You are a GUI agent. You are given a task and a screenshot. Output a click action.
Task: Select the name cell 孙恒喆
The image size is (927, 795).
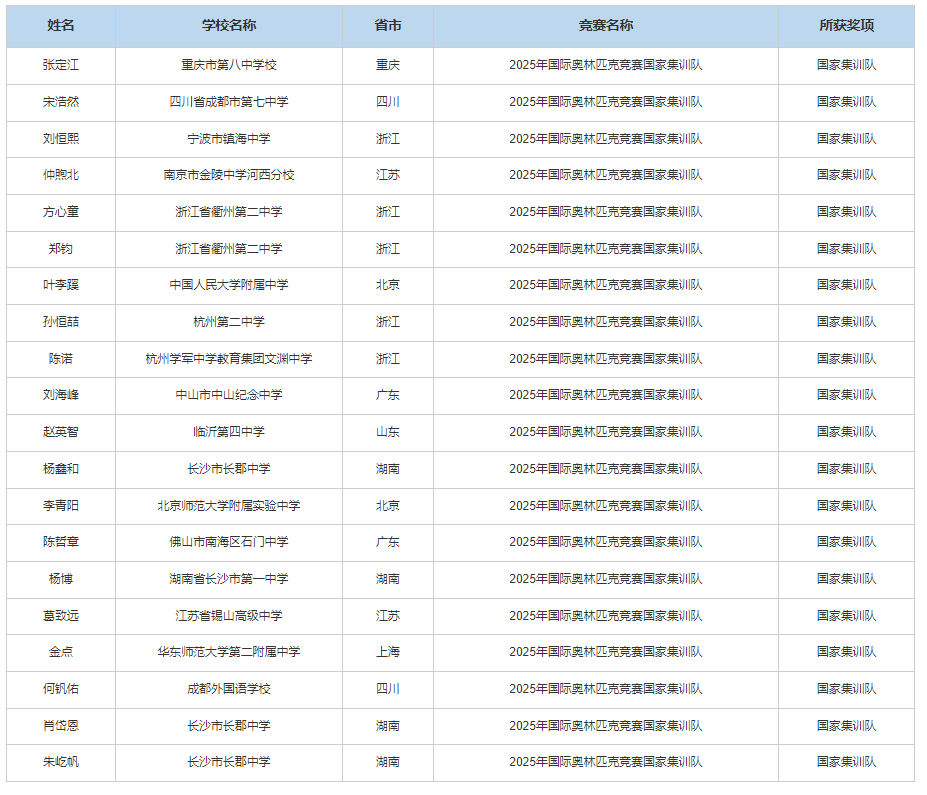pyautogui.click(x=61, y=322)
